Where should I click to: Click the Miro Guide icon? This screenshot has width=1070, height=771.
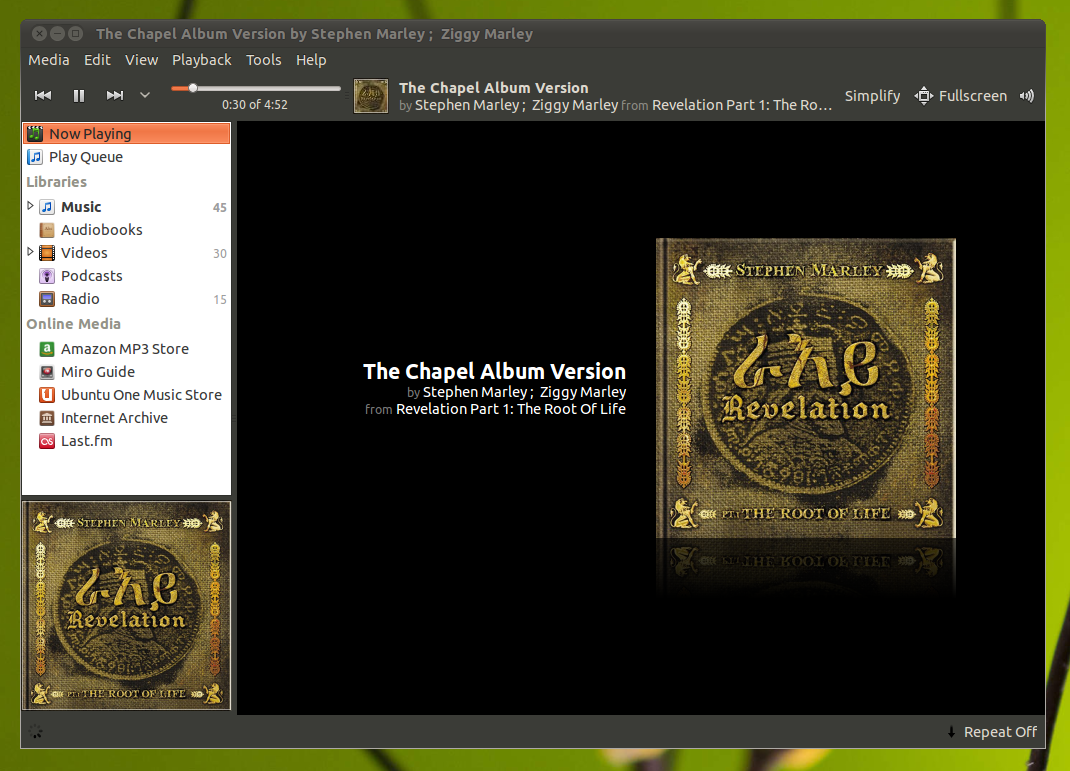(47, 372)
